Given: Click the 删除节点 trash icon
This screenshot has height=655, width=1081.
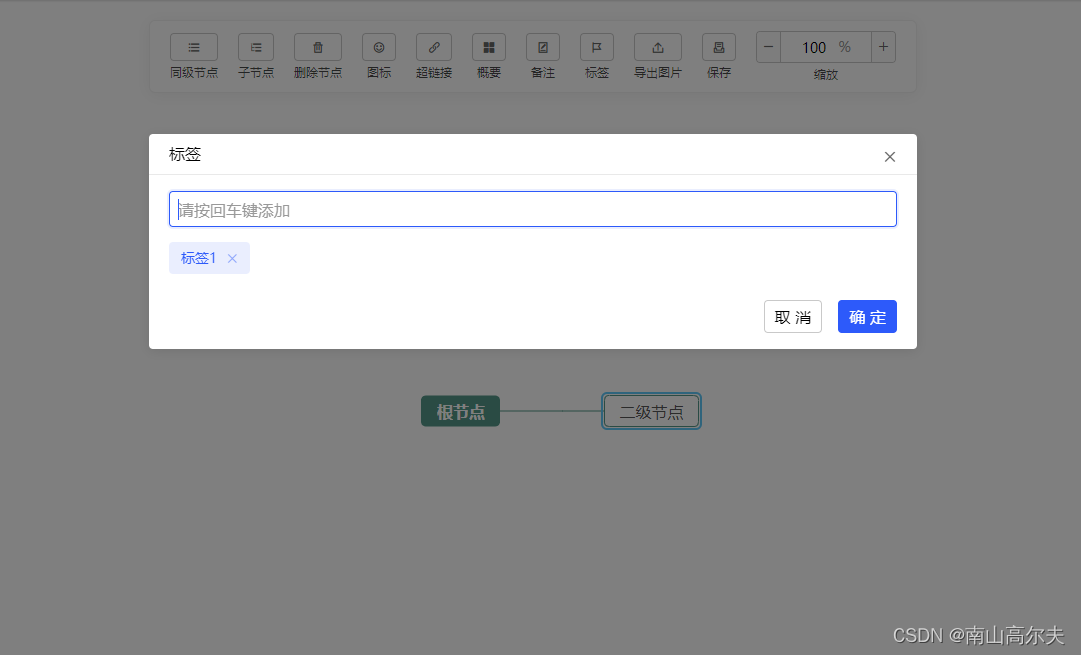Looking at the screenshot, I should coord(318,48).
